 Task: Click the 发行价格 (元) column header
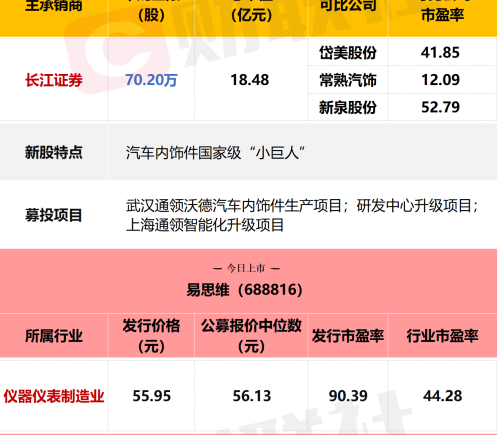coord(151,336)
